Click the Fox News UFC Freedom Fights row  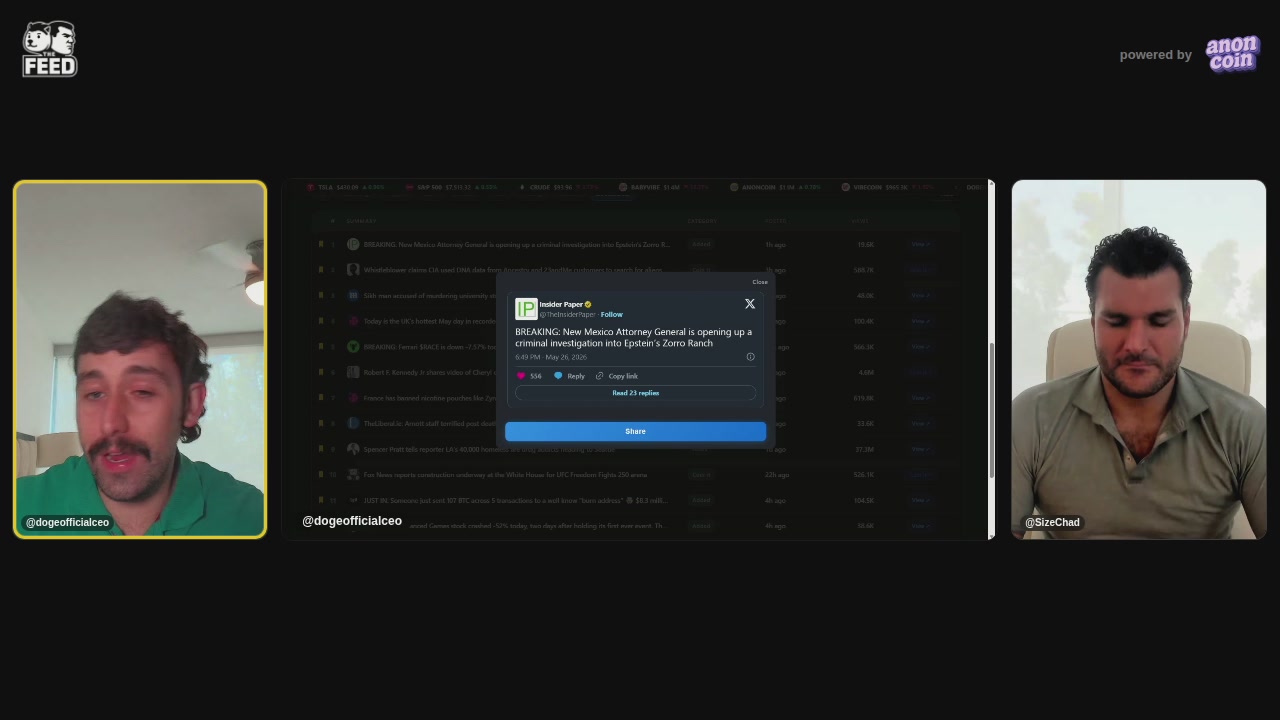(x=635, y=475)
